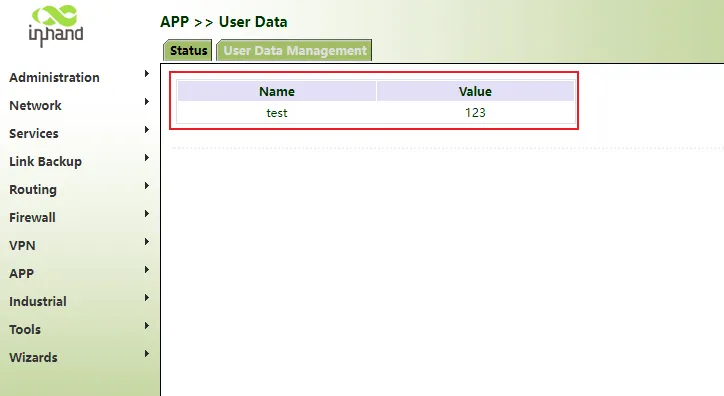Open the Industrial menu

coord(38,302)
